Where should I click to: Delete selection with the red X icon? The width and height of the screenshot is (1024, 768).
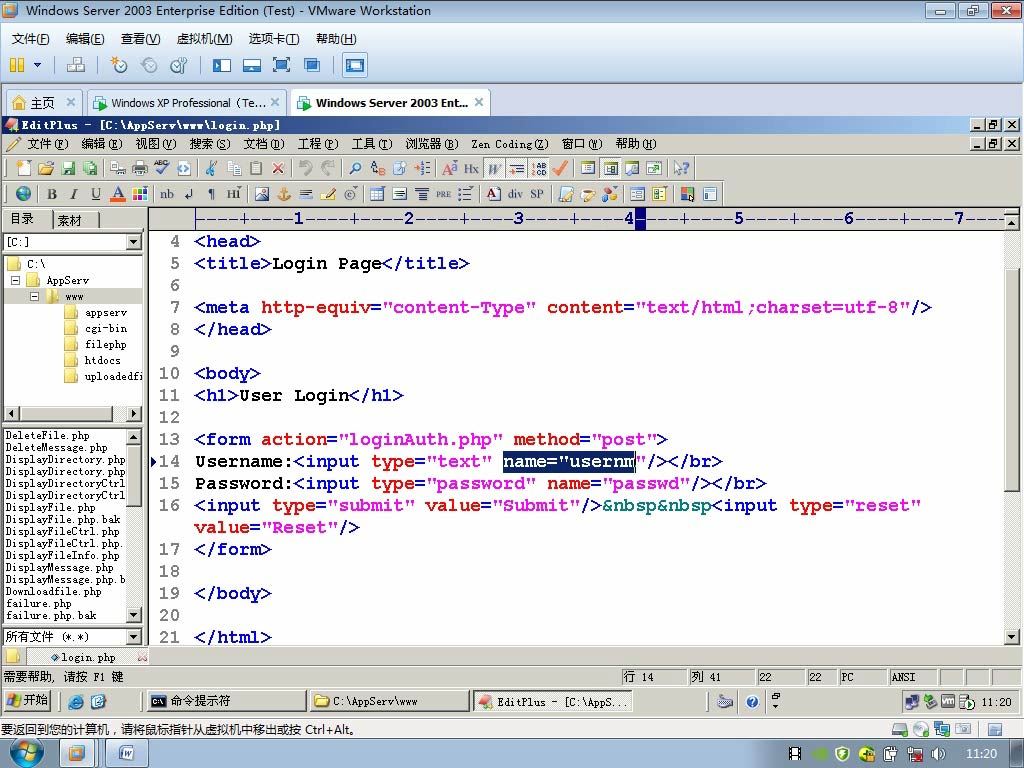click(x=278, y=168)
